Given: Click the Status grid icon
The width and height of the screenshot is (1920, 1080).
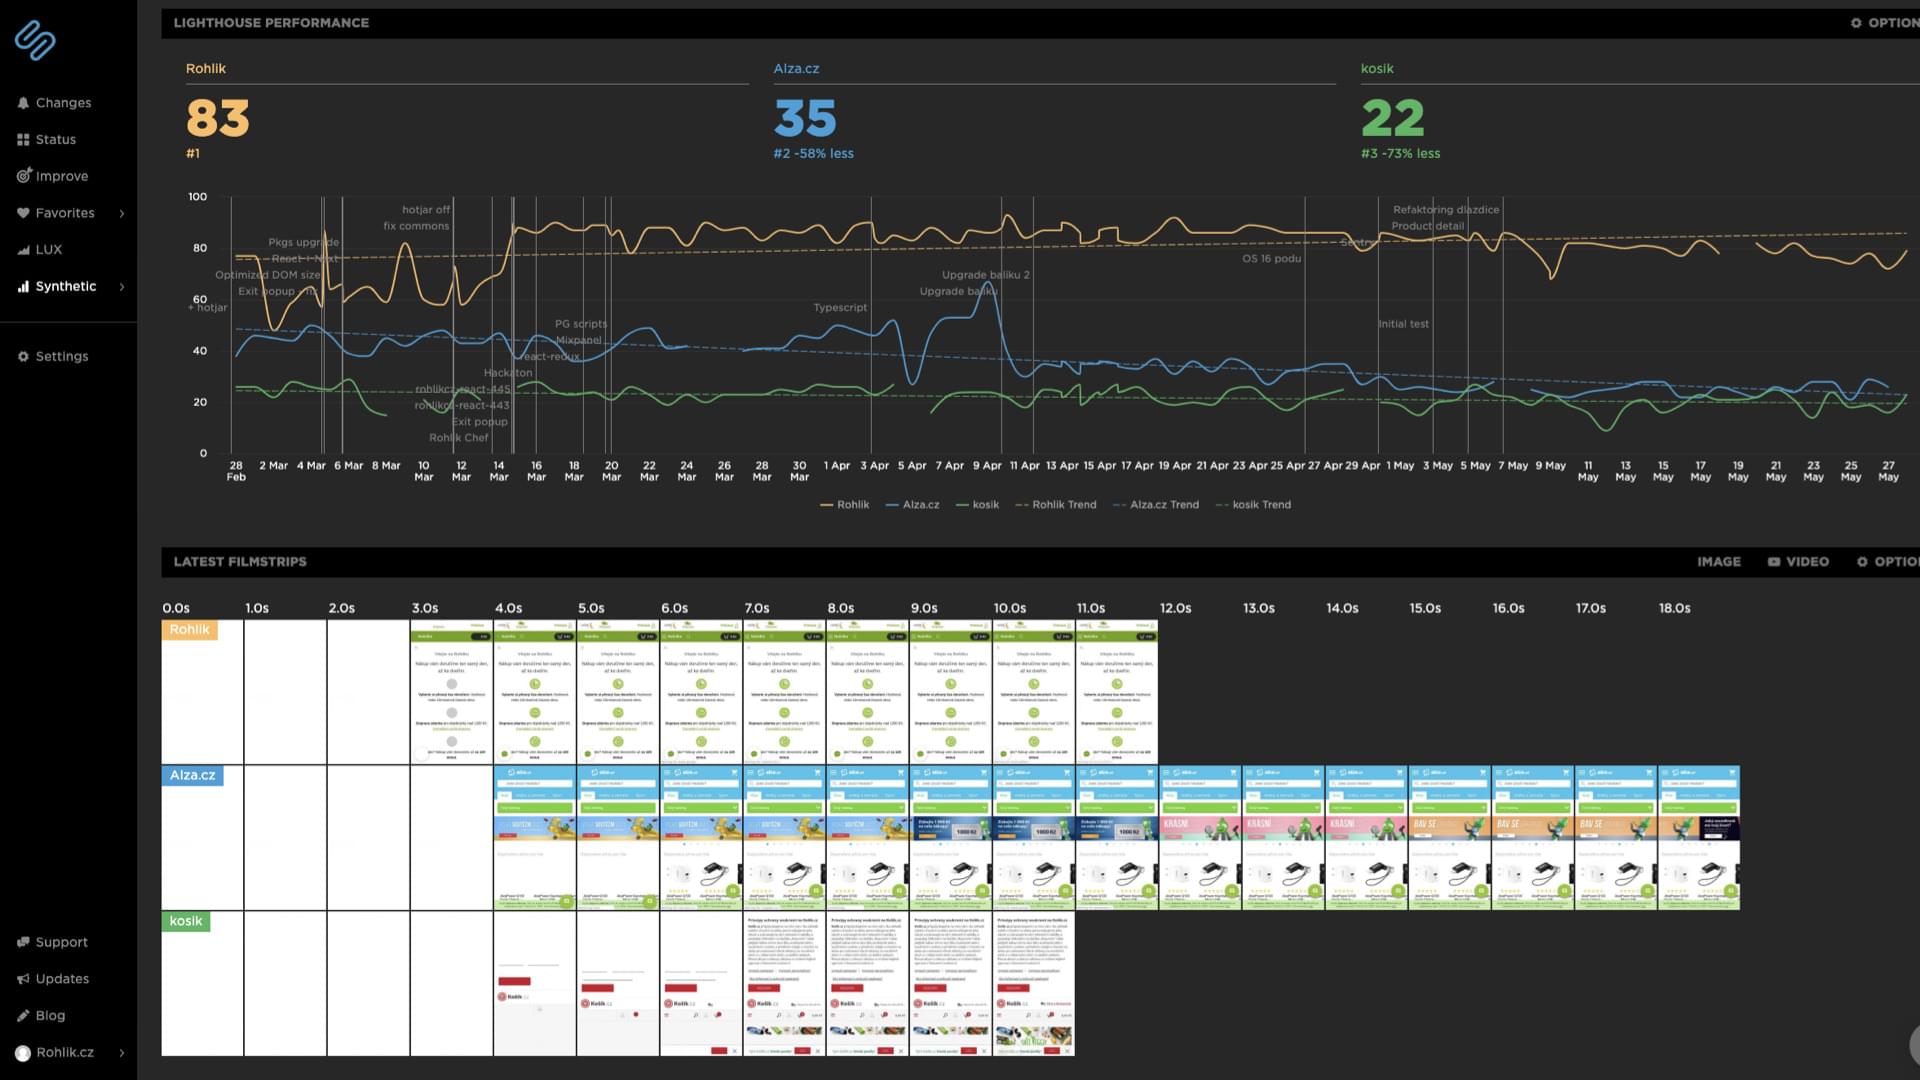Looking at the screenshot, I should click(x=23, y=140).
